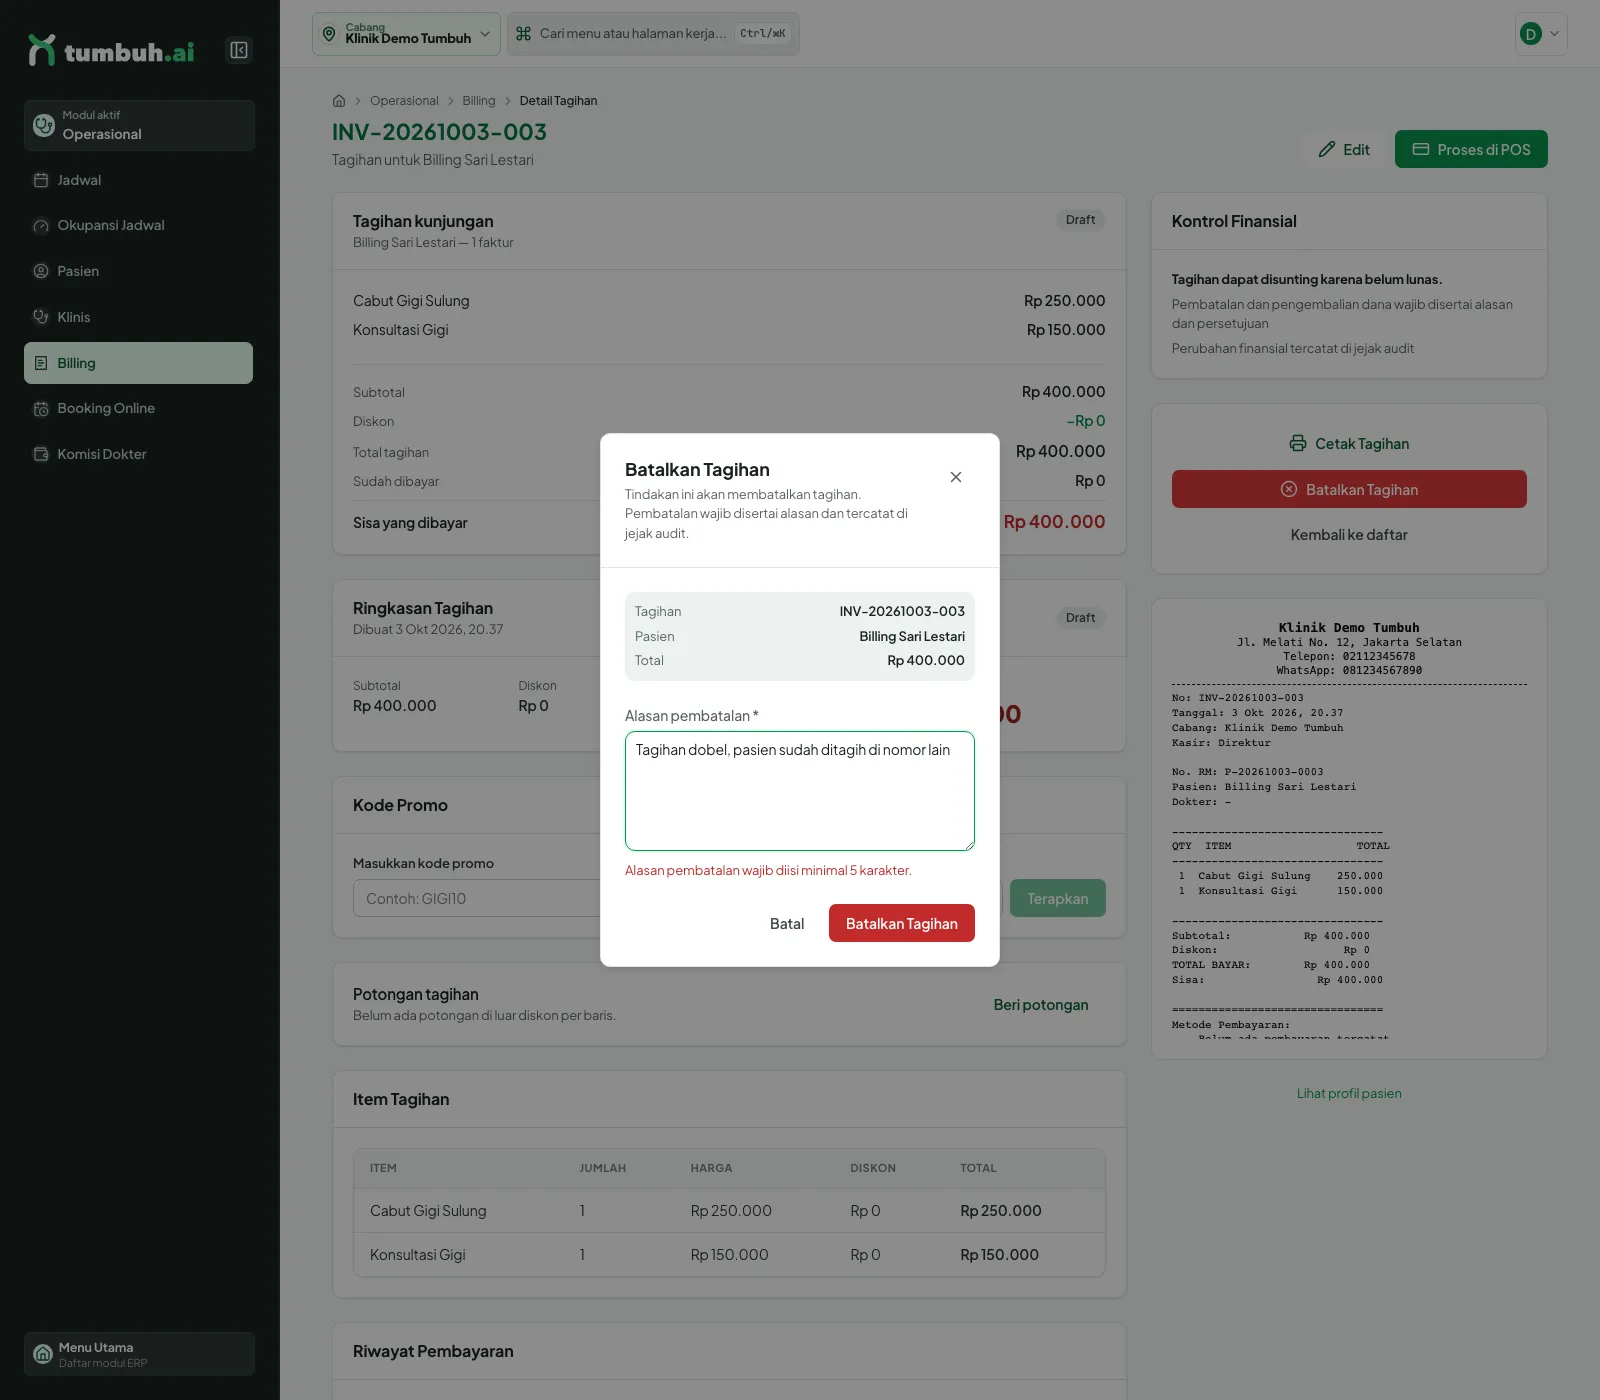
Task: Confirm with the dialog's red Batalkan Tagihan button
Action: 902,923
